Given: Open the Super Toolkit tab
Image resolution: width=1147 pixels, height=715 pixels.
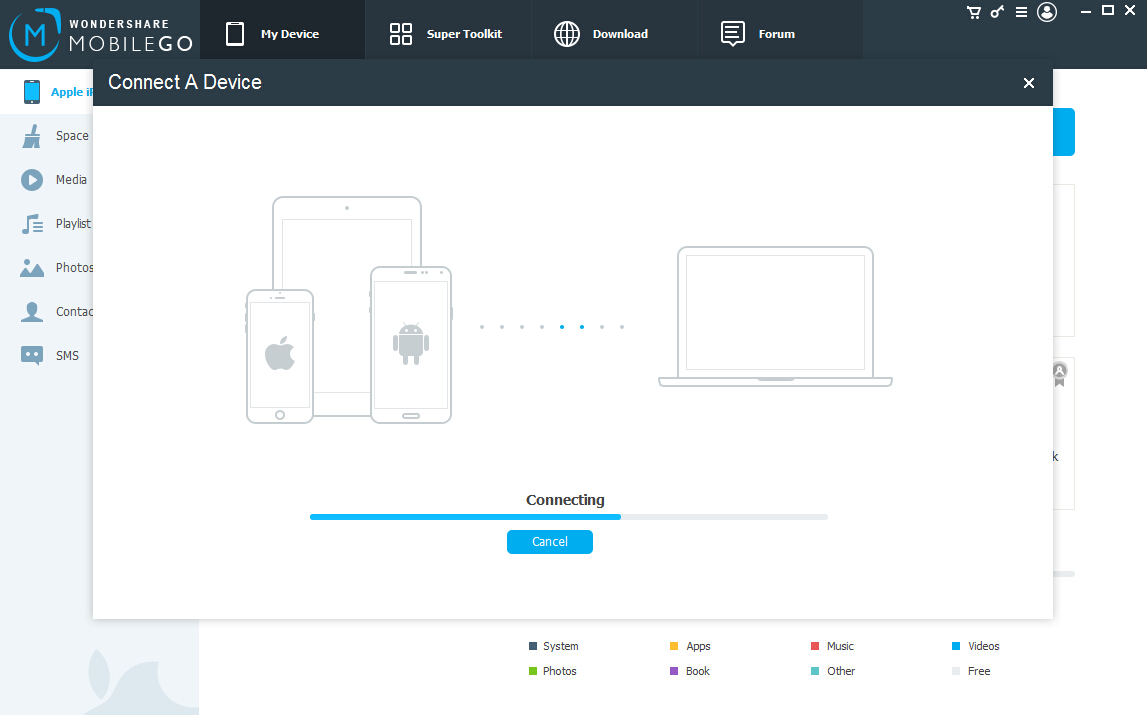Looking at the screenshot, I should point(447,34).
